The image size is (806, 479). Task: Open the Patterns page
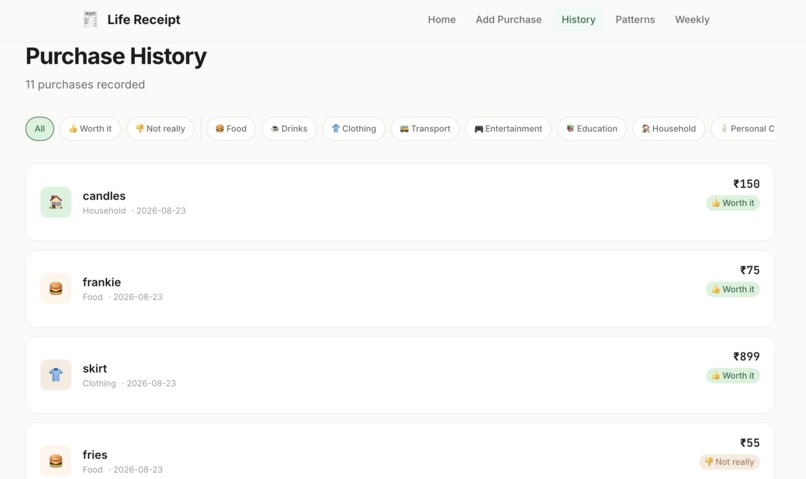635,20
